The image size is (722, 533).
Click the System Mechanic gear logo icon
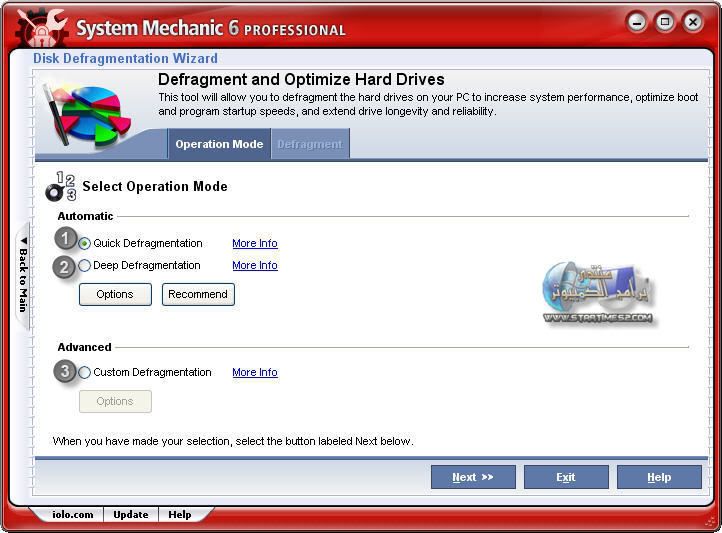click(41, 28)
